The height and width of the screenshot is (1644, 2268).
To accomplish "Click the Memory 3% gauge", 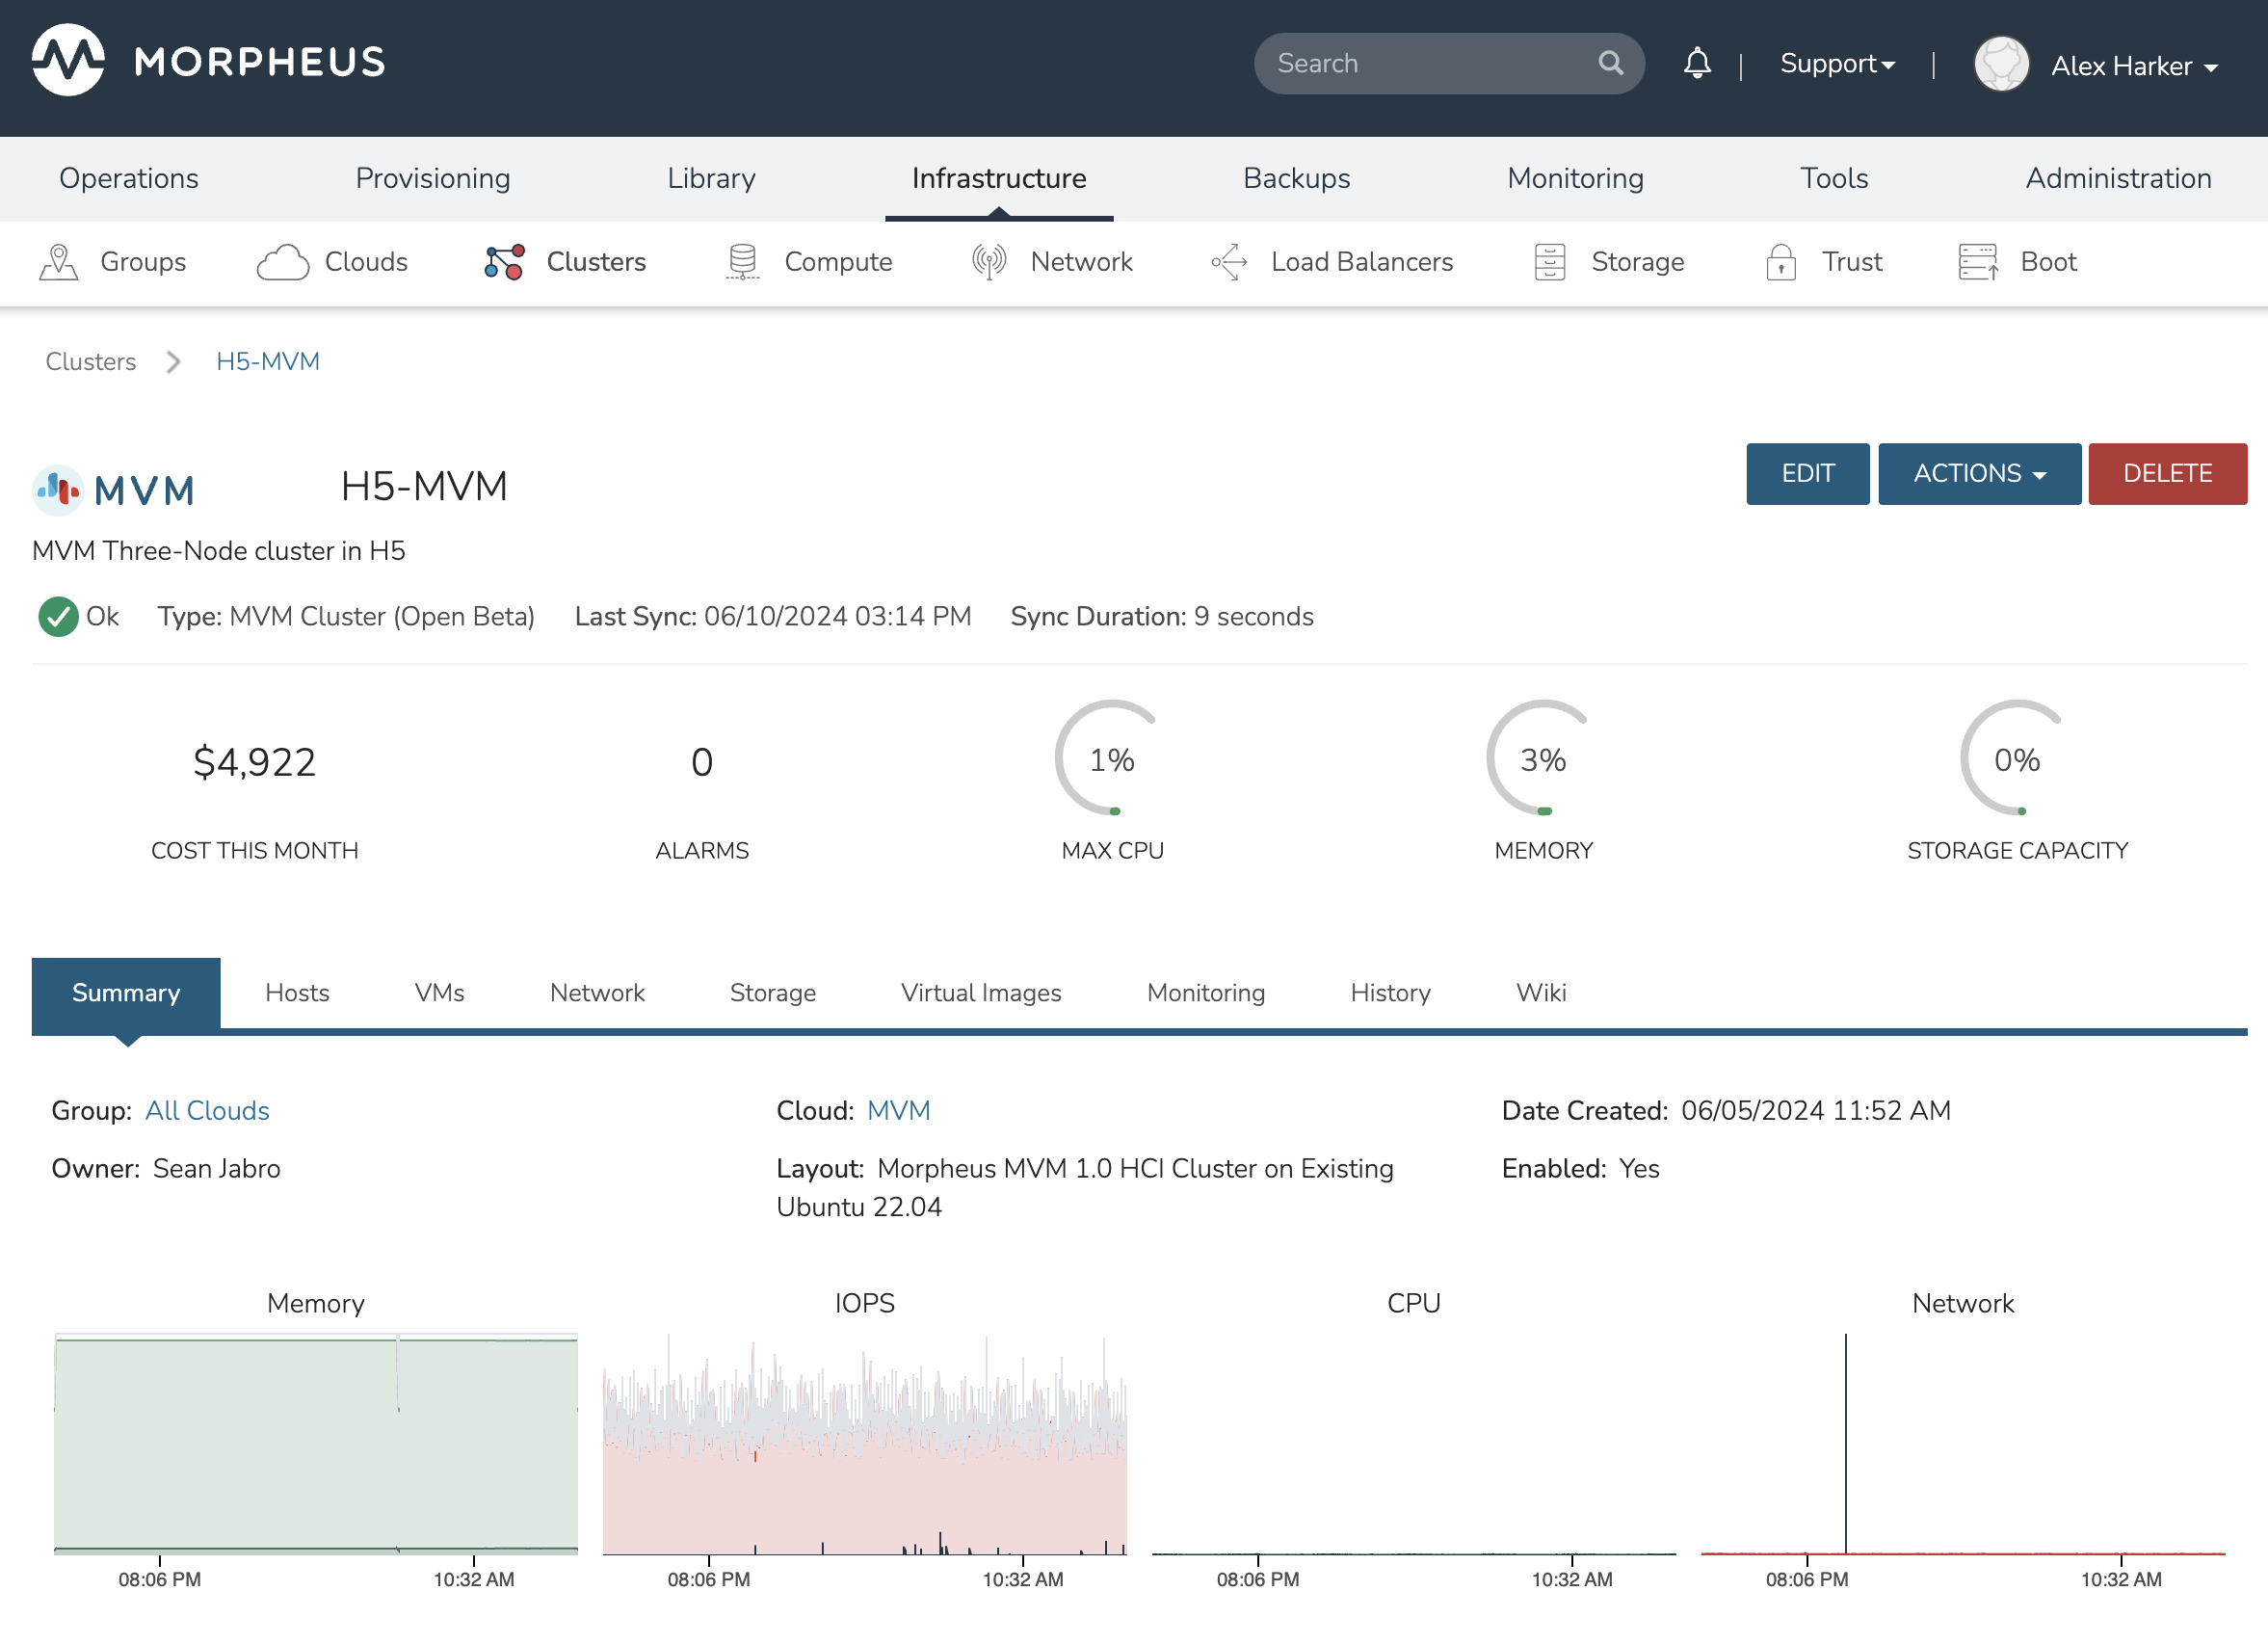I will coord(1543,759).
